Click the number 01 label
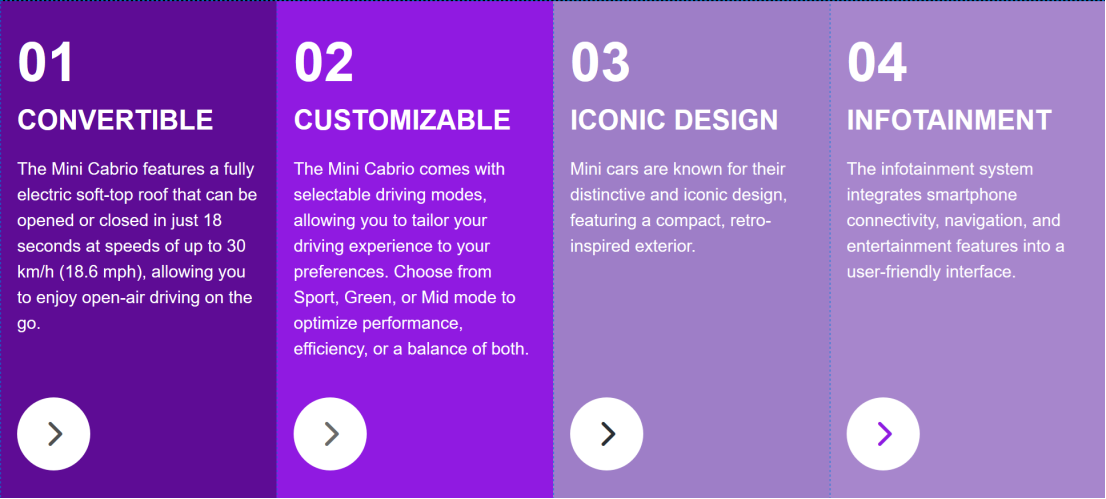Viewport: 1106px width, 499px height. pyautogui.click(x=46, y=63)
